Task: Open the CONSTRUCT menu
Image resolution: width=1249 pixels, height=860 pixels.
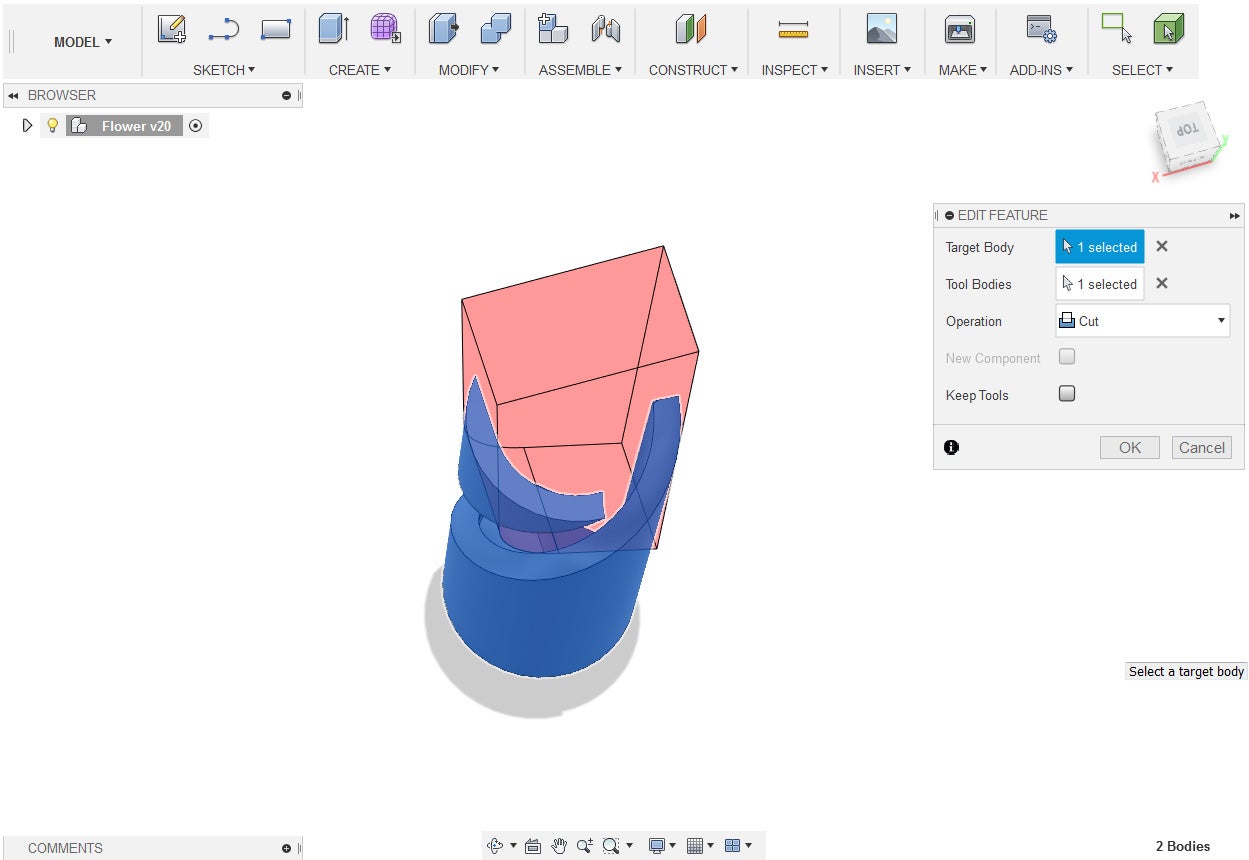Action: [693, 70]
